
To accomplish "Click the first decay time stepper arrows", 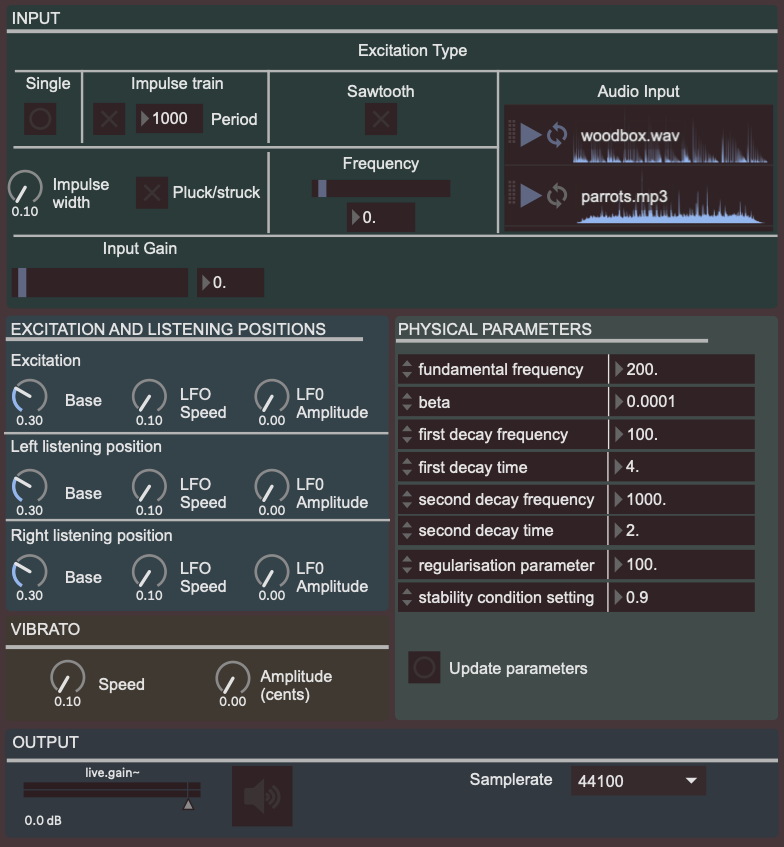I will pyautogui.click(x=407, y=467).
